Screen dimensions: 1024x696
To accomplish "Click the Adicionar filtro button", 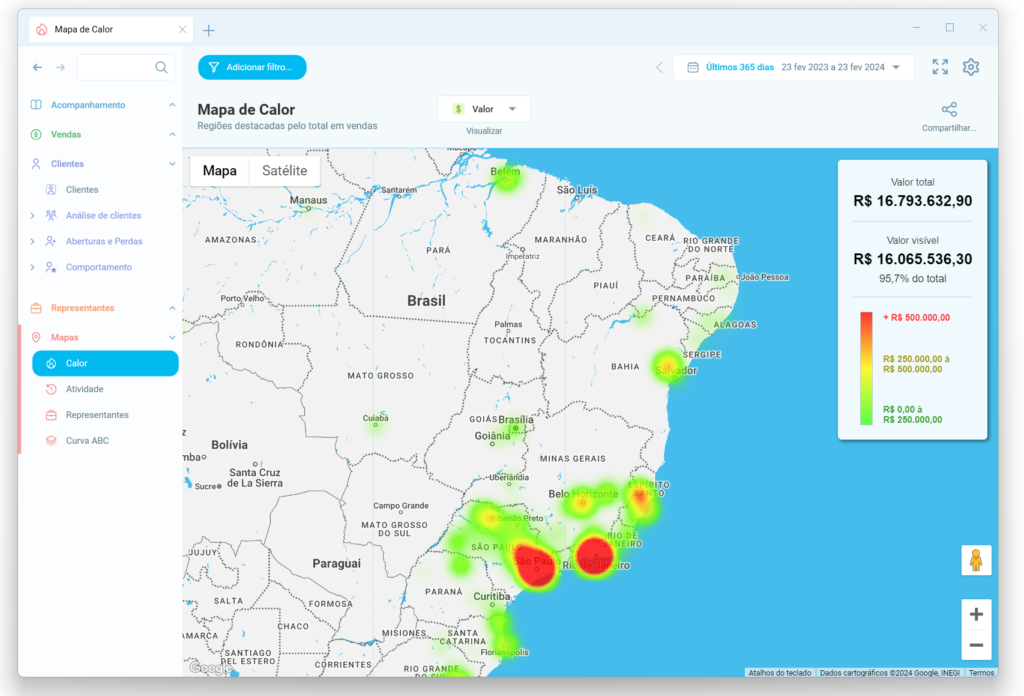I will tap(252, 67).
